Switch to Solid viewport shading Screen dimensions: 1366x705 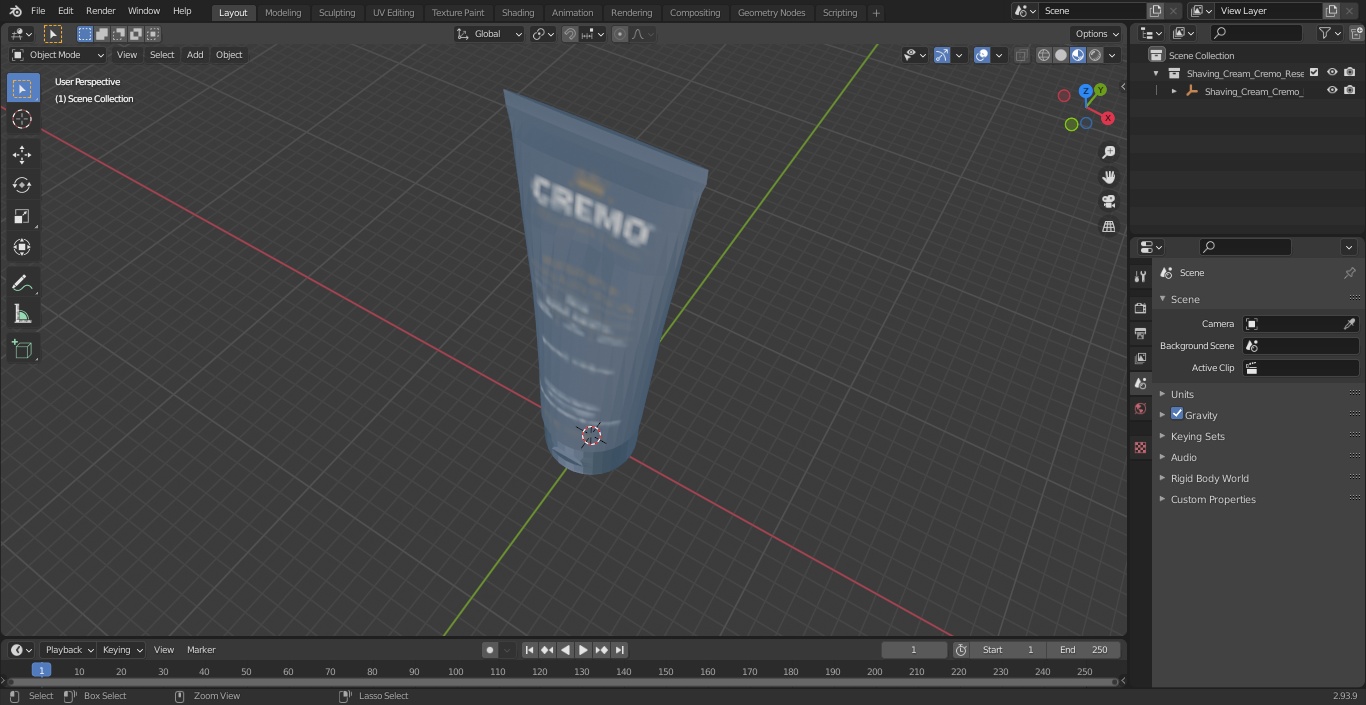point(1061,55)
